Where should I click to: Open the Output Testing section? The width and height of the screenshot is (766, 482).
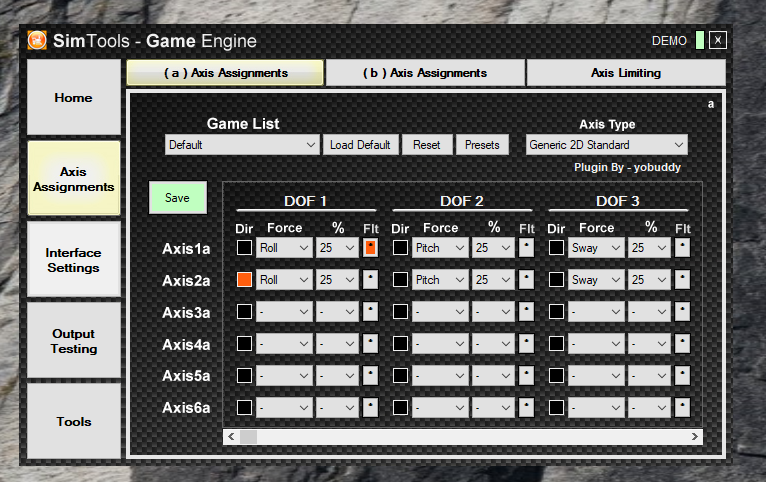click(x=74, y=340)
